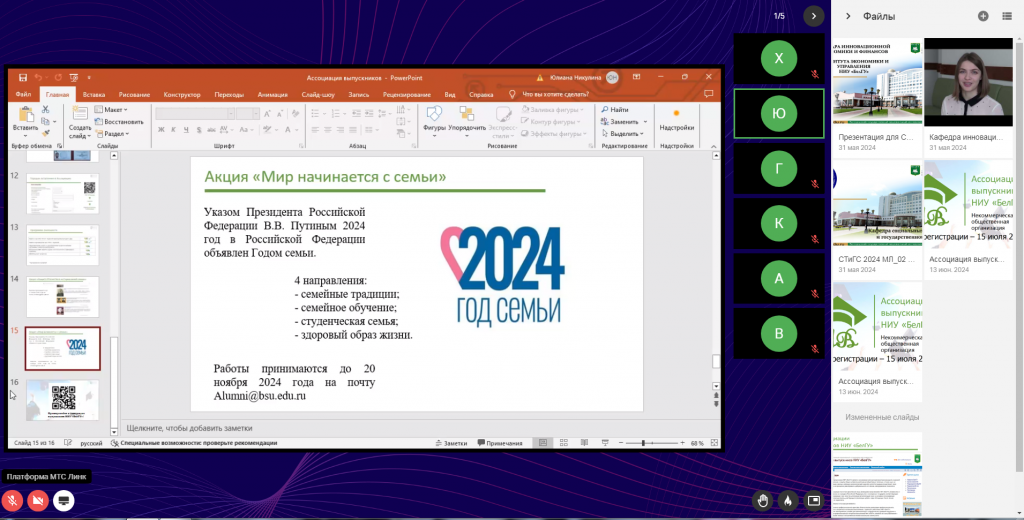Open the Фигуры shapes gallery
The height and width of the screenshot is (520, 1024).
point(434,121)
